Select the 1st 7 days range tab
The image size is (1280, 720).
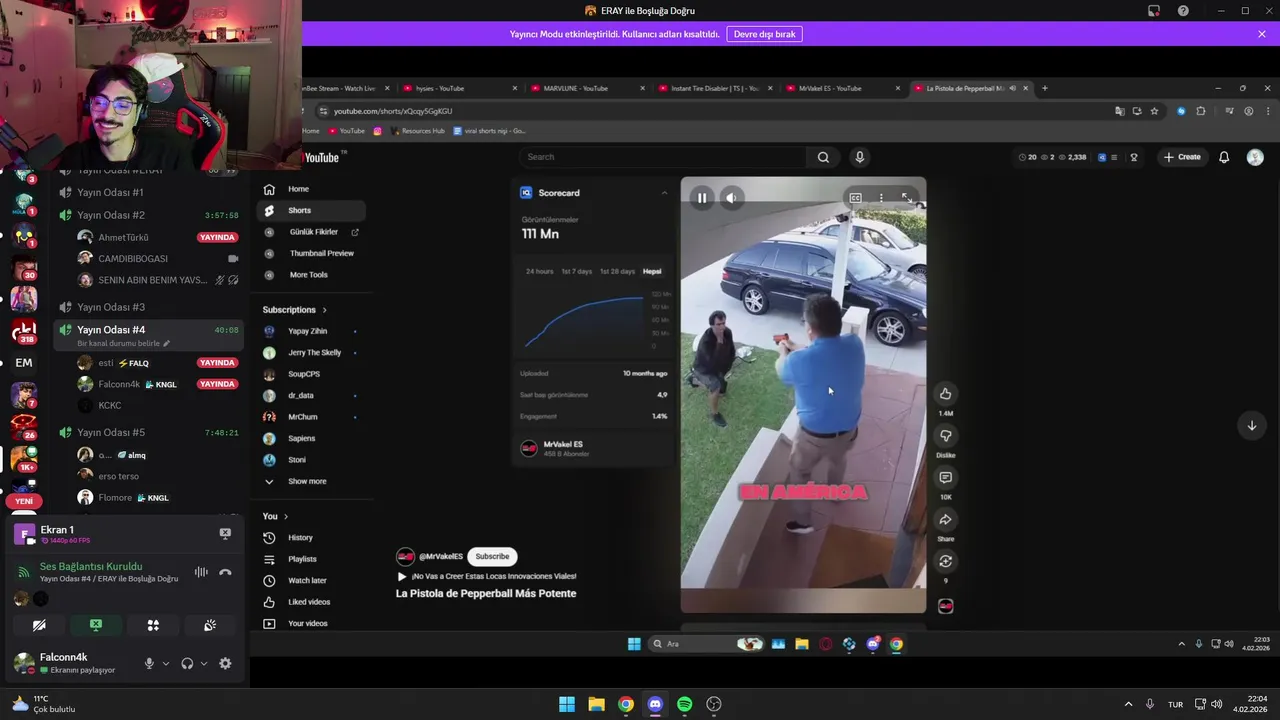[x=576, y=271]
